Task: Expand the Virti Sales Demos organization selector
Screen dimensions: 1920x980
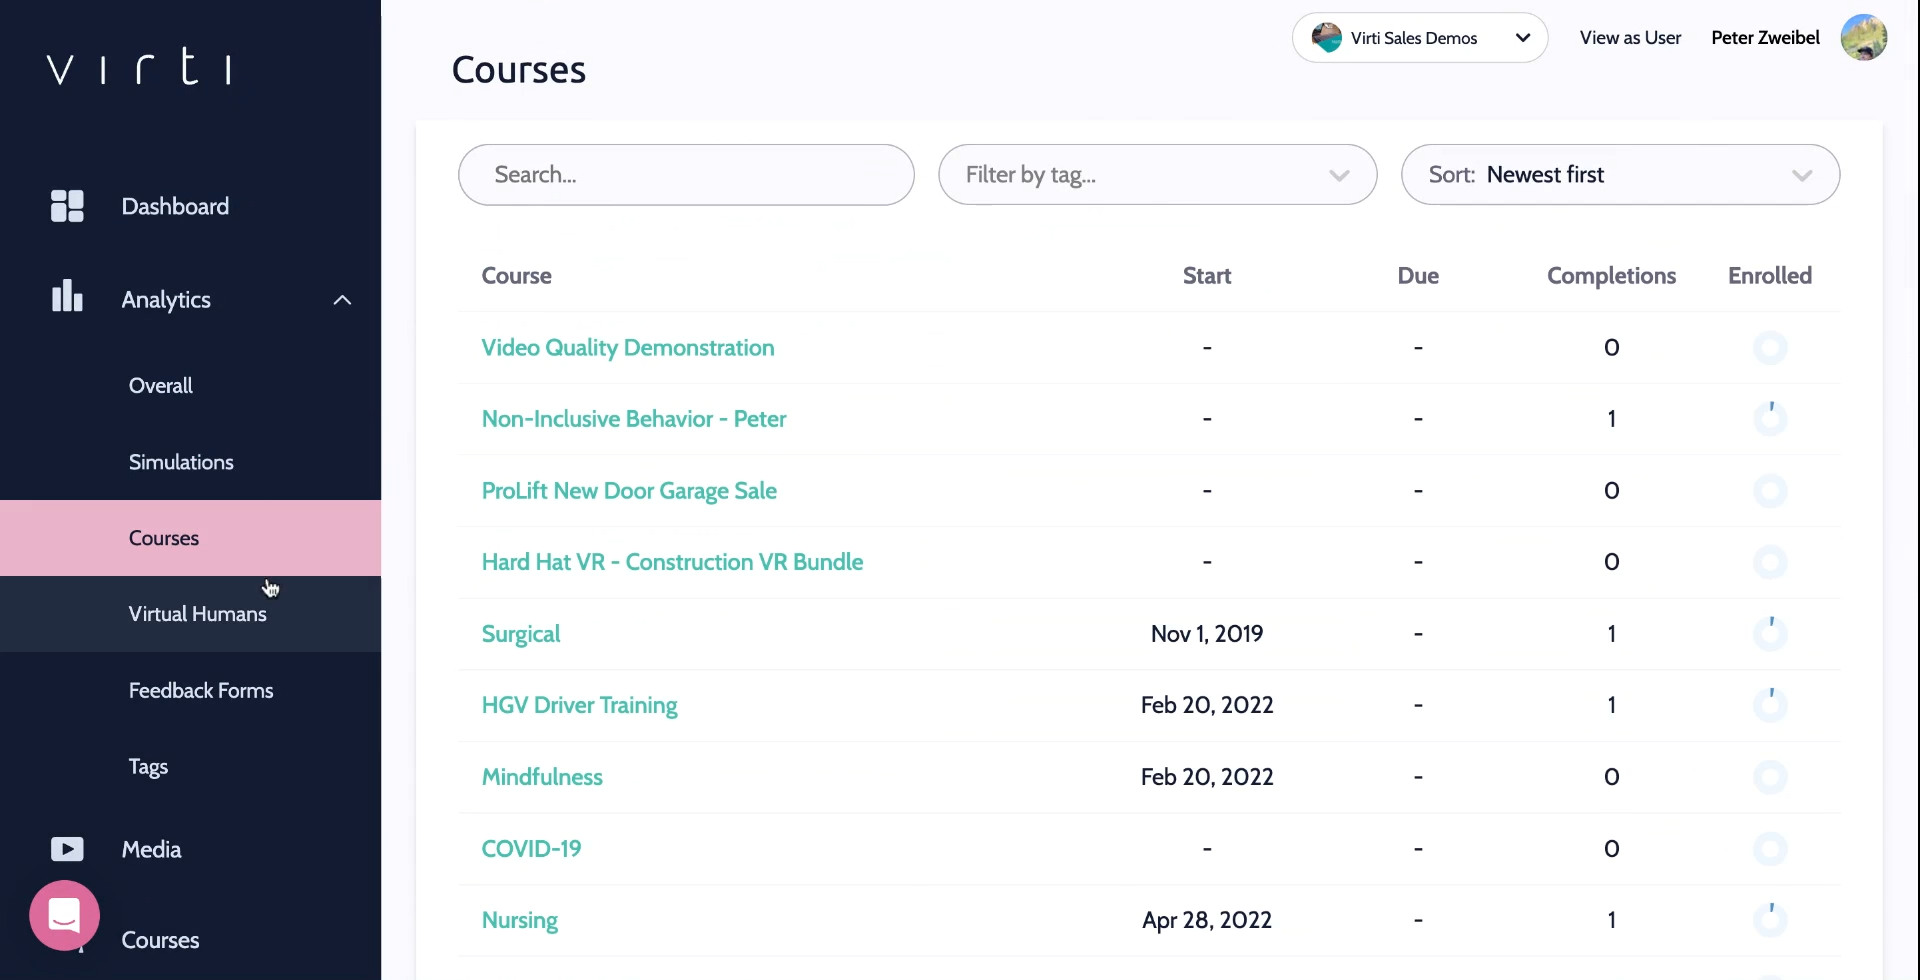Action: [1522, 38]
